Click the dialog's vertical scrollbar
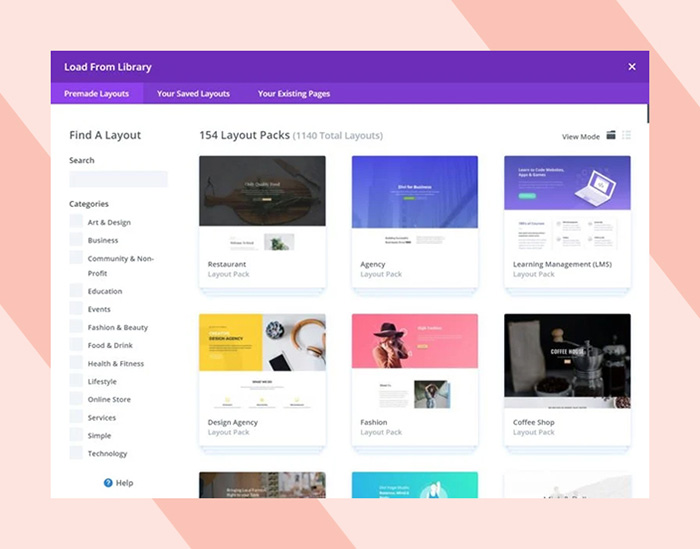The height and width of the screenshot is (549, 700). click(x=648, y=113)
